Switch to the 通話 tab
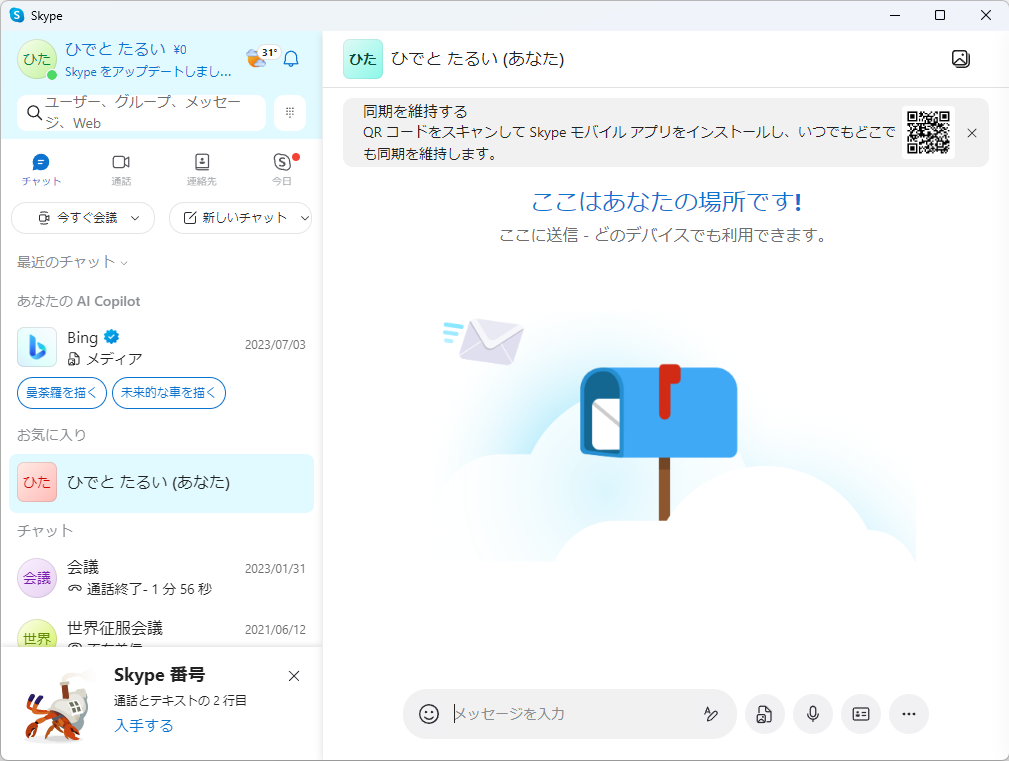Screen dimensions: 1009x761 [x=121, y=170]
